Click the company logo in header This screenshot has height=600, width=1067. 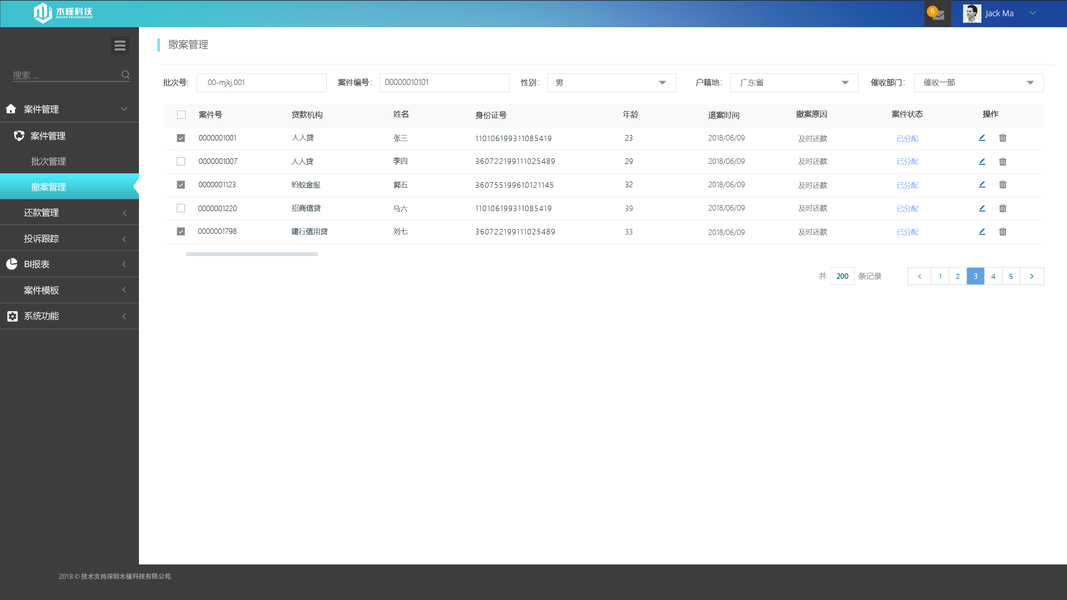coord(63,13)
